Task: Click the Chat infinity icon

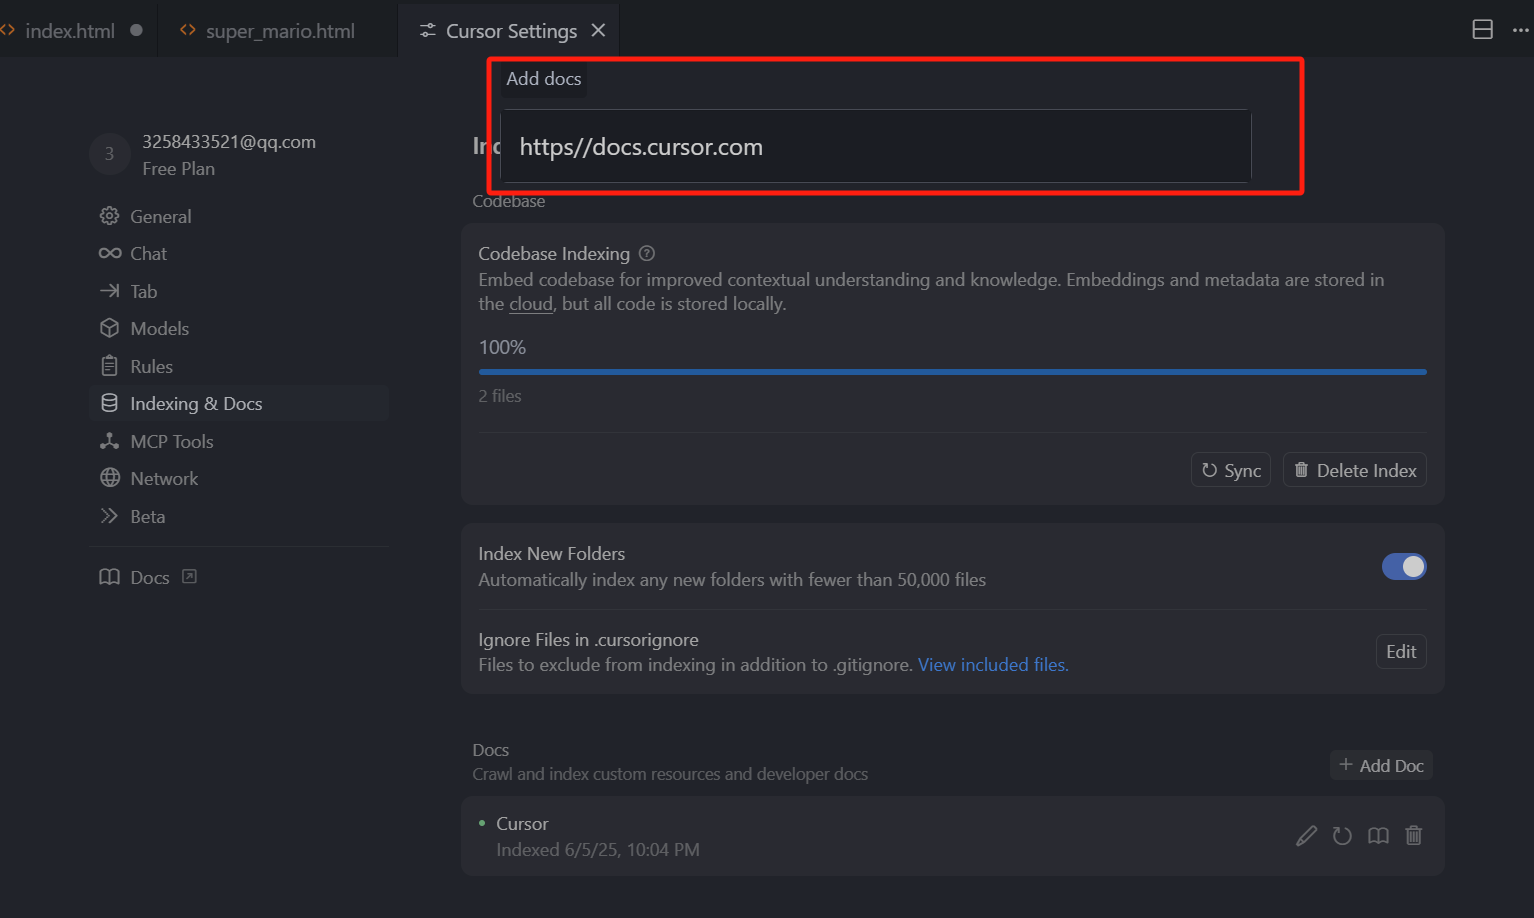Action: click(x=109, y=254)
